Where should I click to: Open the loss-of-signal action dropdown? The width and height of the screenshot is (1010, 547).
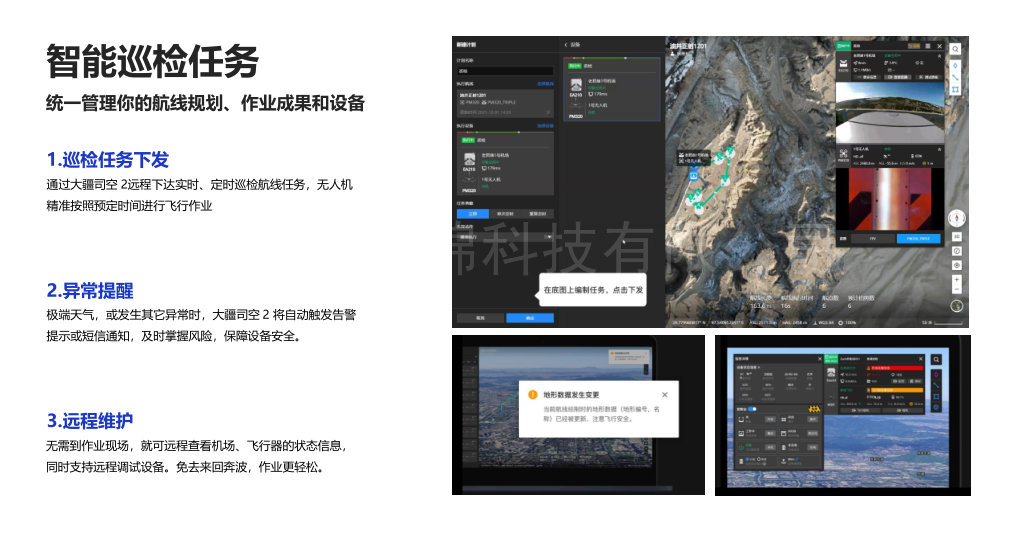tap(504, 237)
